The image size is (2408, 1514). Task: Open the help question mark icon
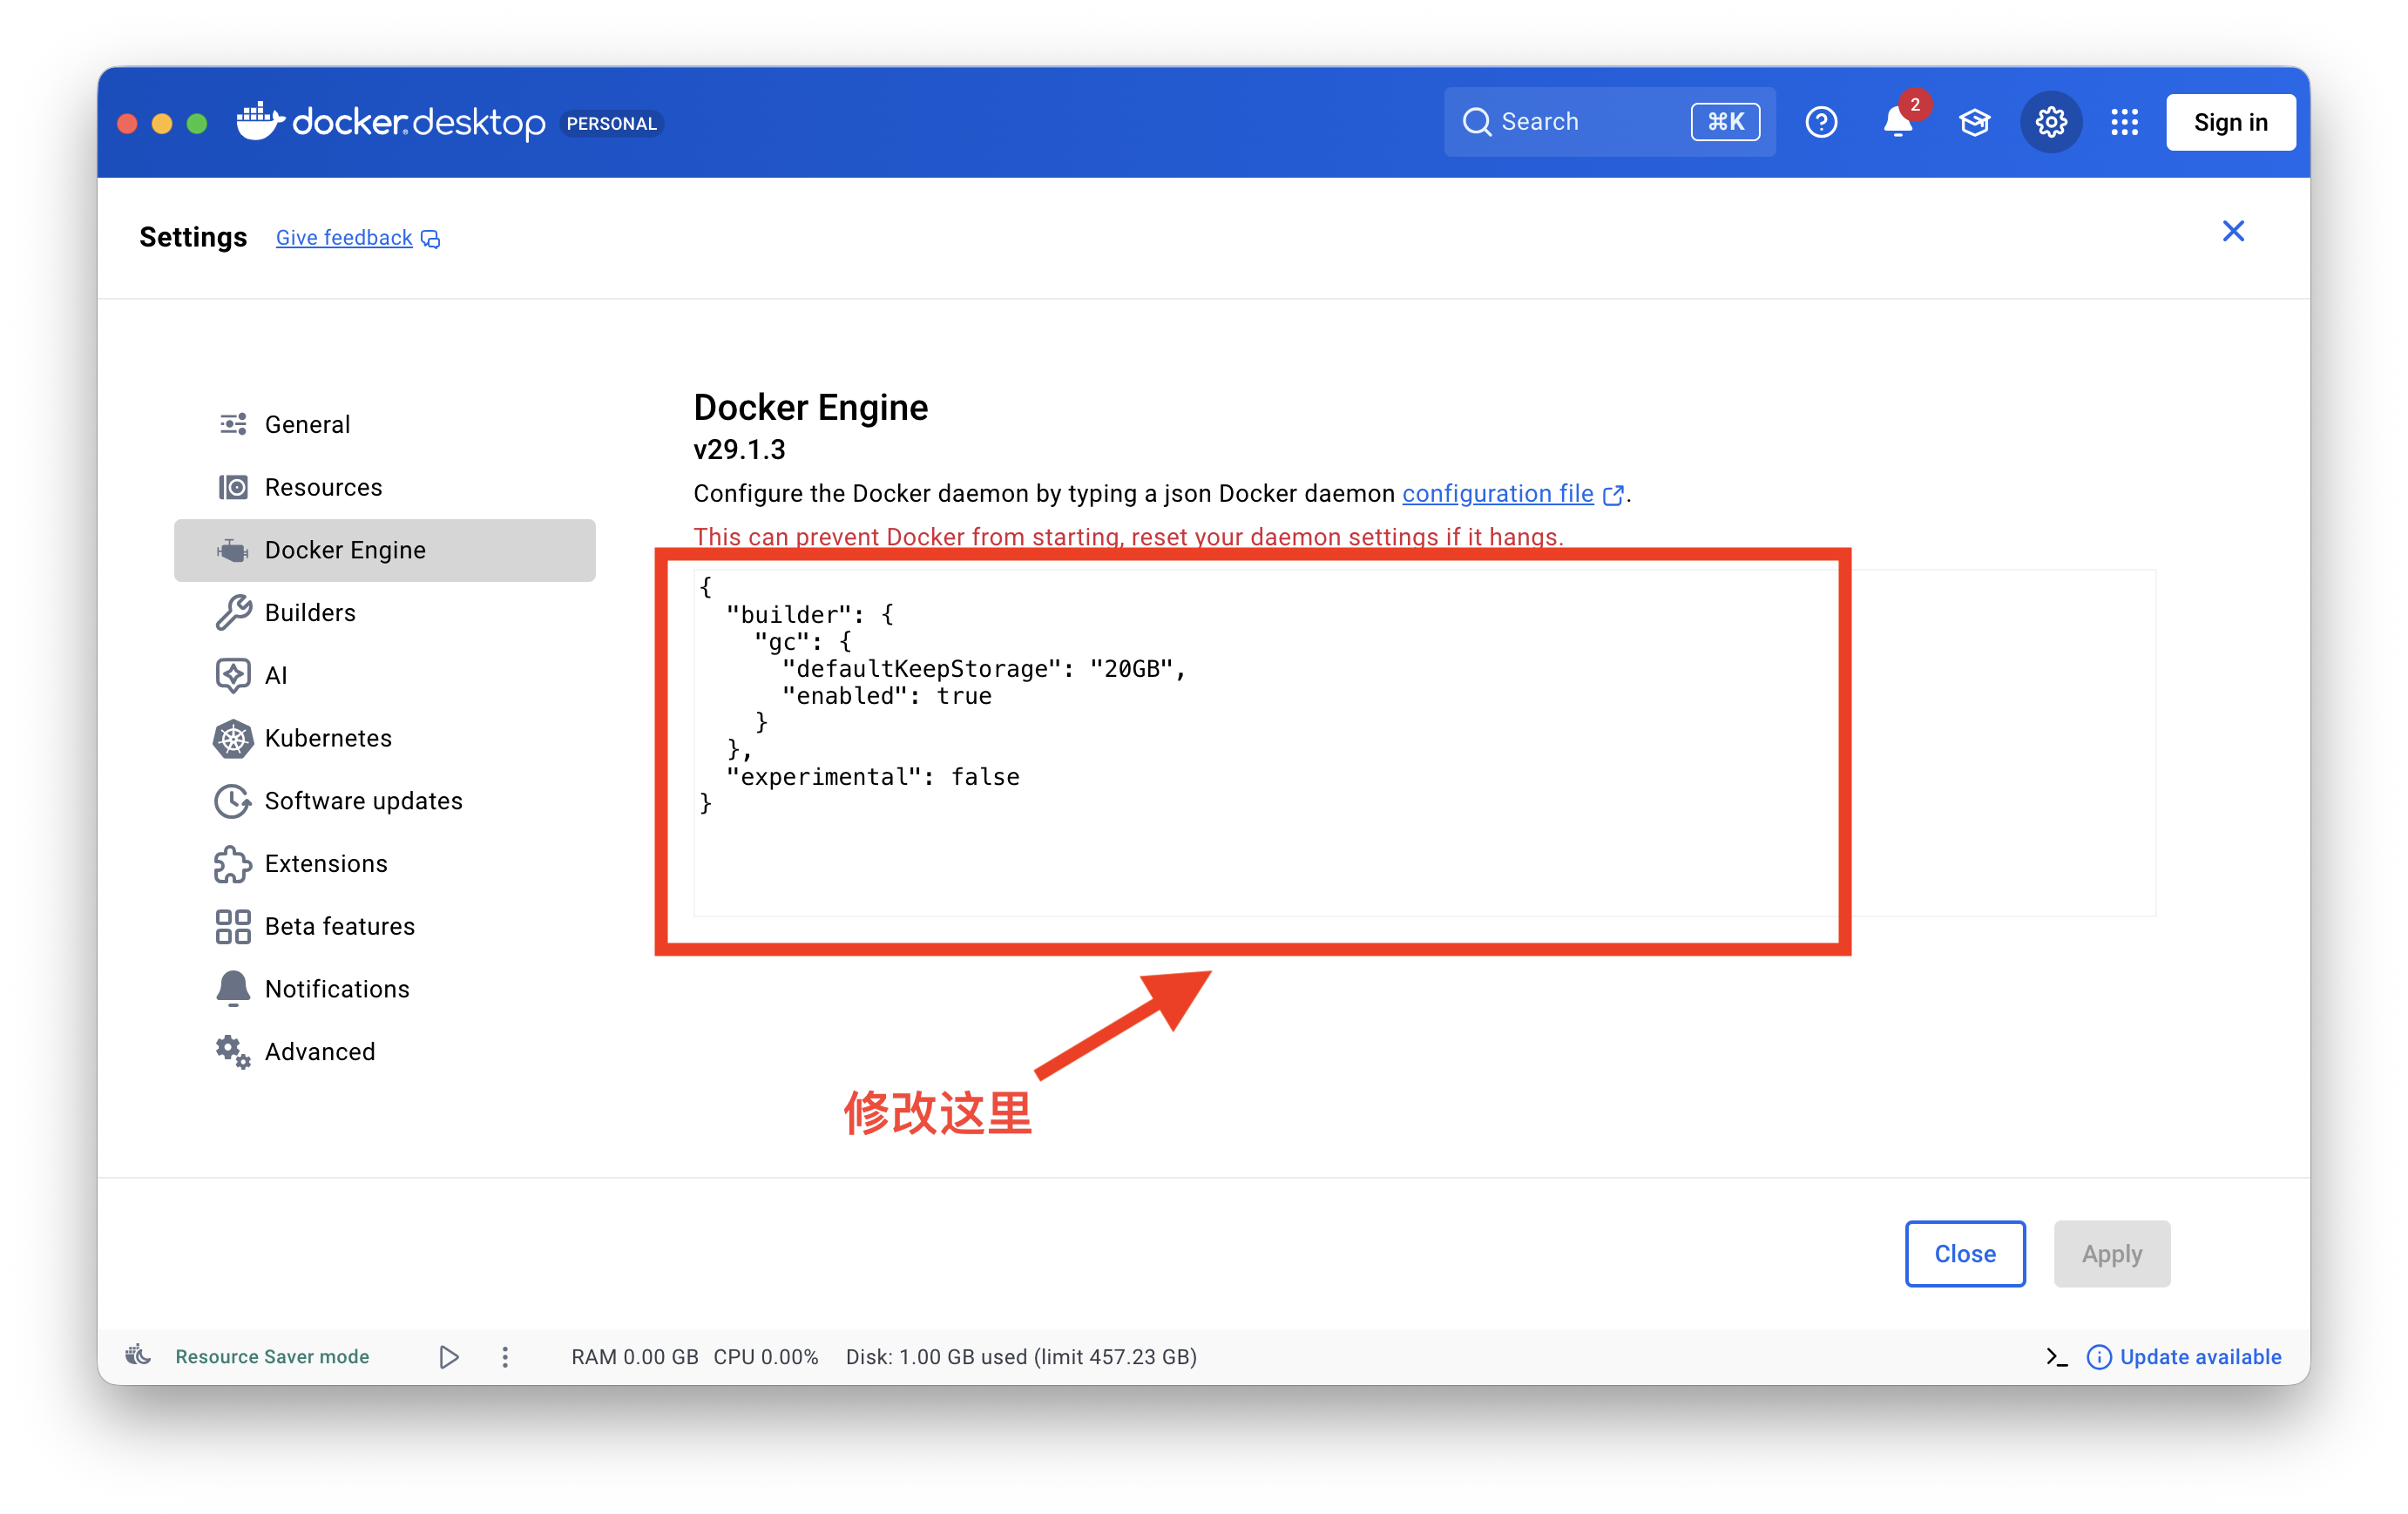coord(1820,122)
